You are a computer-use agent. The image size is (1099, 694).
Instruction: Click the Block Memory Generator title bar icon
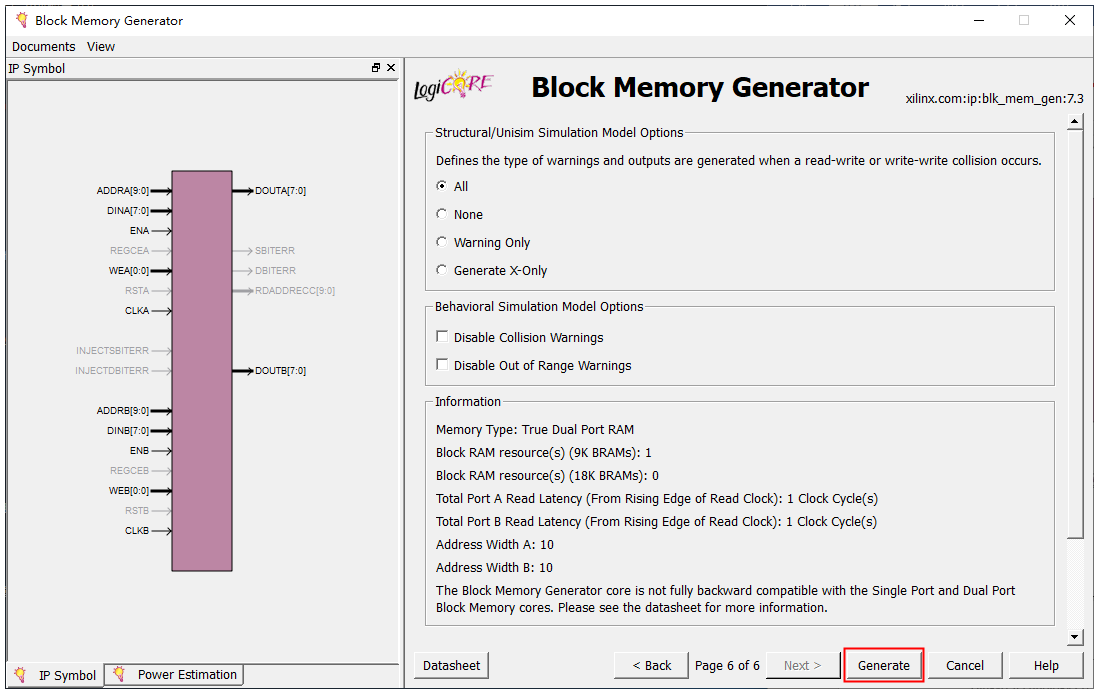click(x=21, y=20)
